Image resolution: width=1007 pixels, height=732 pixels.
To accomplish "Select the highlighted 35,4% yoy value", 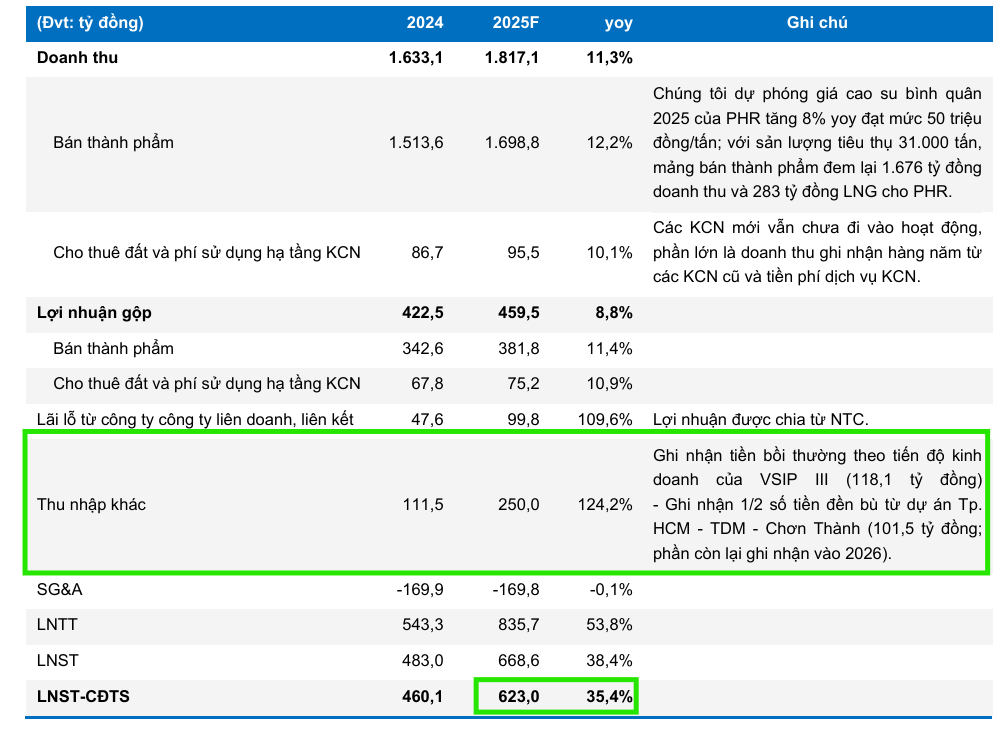I will 609,696.
